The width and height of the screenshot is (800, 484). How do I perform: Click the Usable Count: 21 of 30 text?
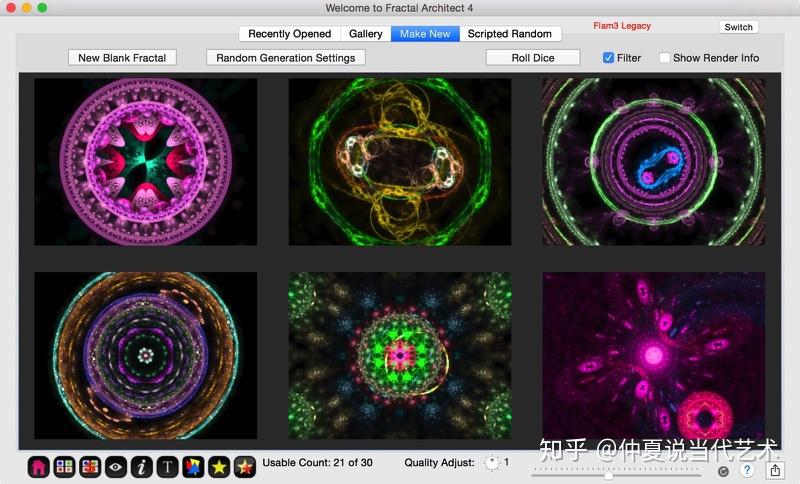[x=317, y=463]
